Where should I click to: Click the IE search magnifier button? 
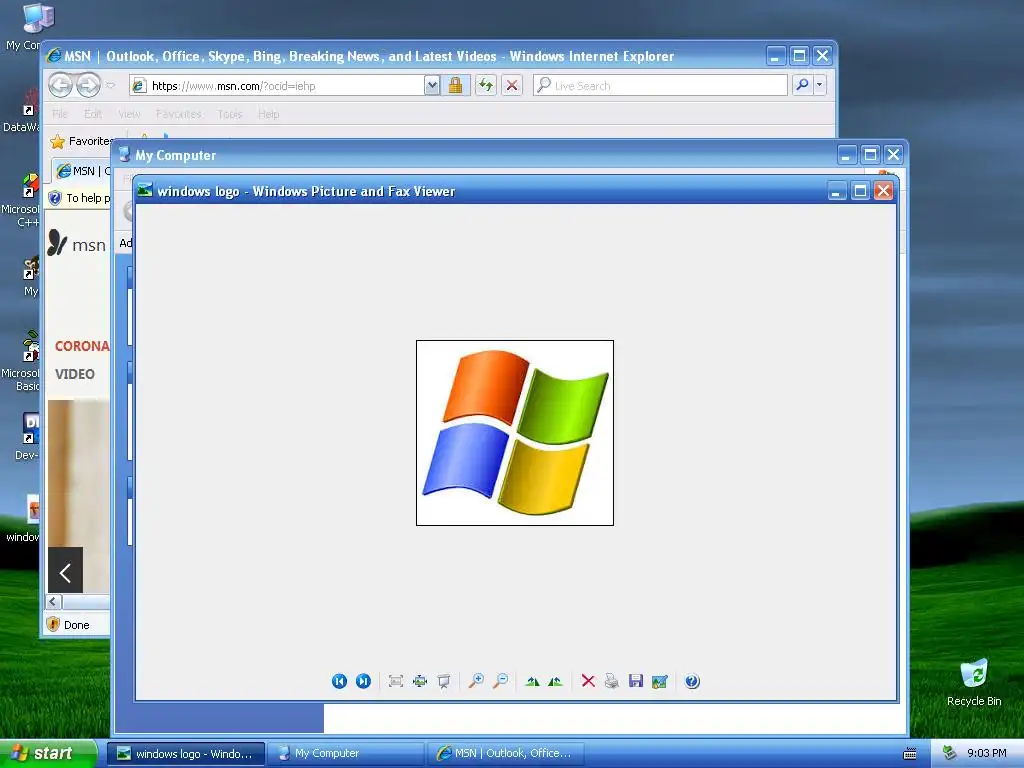click(802, 85)
